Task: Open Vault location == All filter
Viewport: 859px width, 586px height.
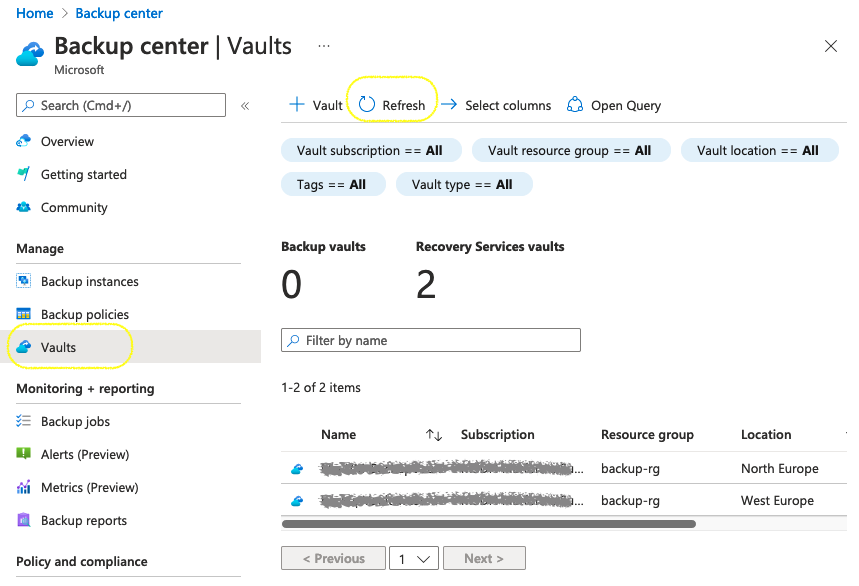Action: pyautogui.click(x=759, y=150)
